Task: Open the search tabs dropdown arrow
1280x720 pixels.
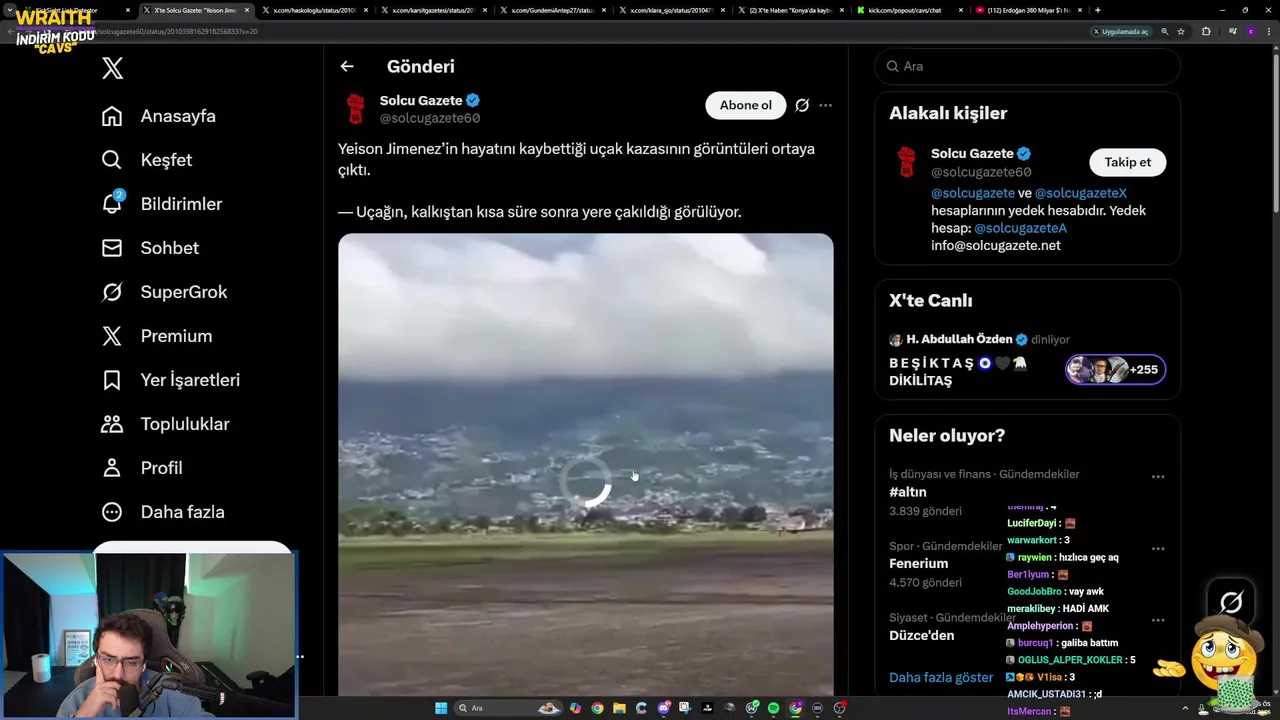Action: pyautogui.click(x=9, y=10)
